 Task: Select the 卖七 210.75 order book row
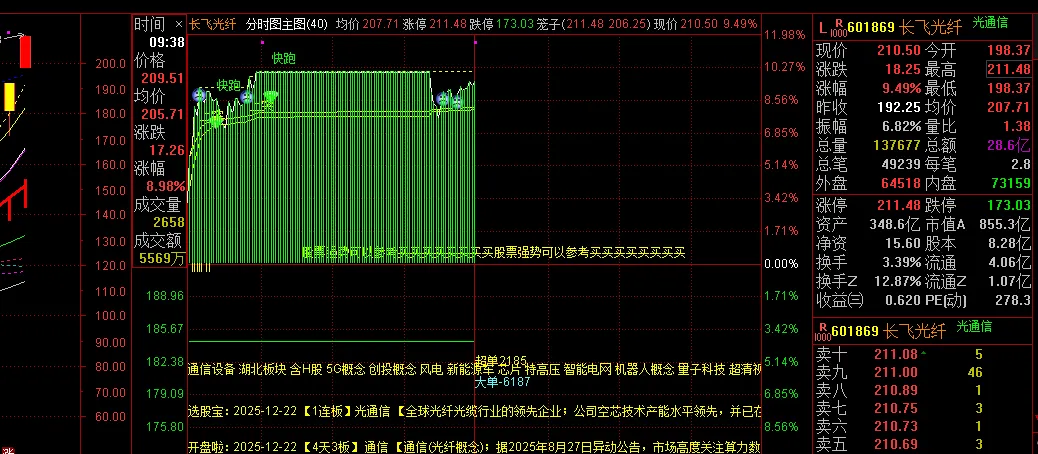coord(923,409)
